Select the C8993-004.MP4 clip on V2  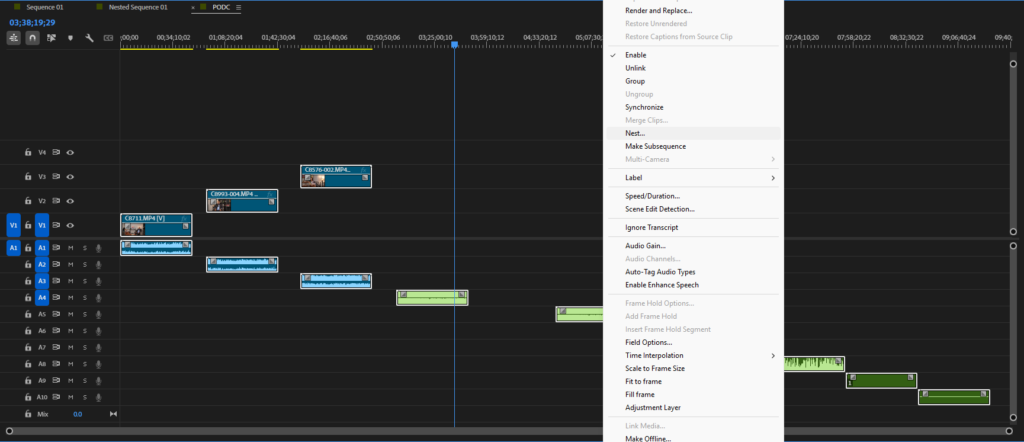(242, 200)
